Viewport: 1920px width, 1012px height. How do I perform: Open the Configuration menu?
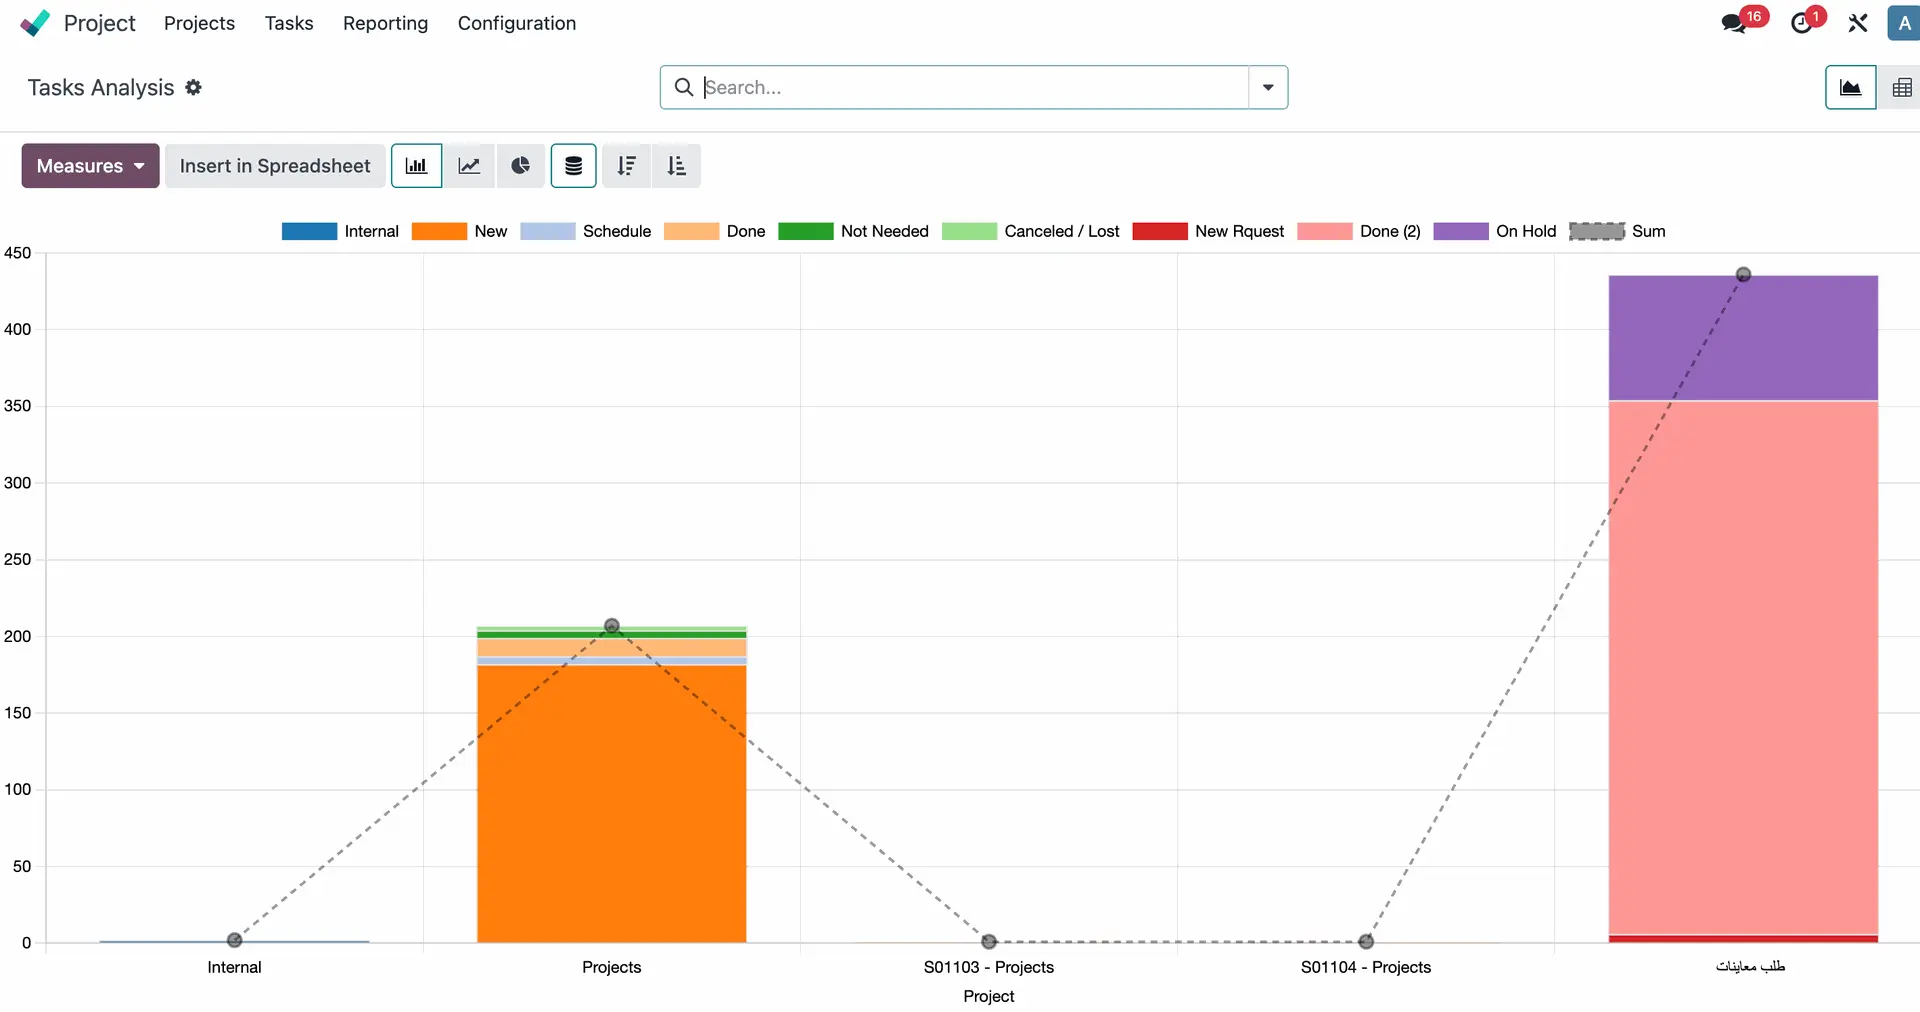[x=517, y=23]
